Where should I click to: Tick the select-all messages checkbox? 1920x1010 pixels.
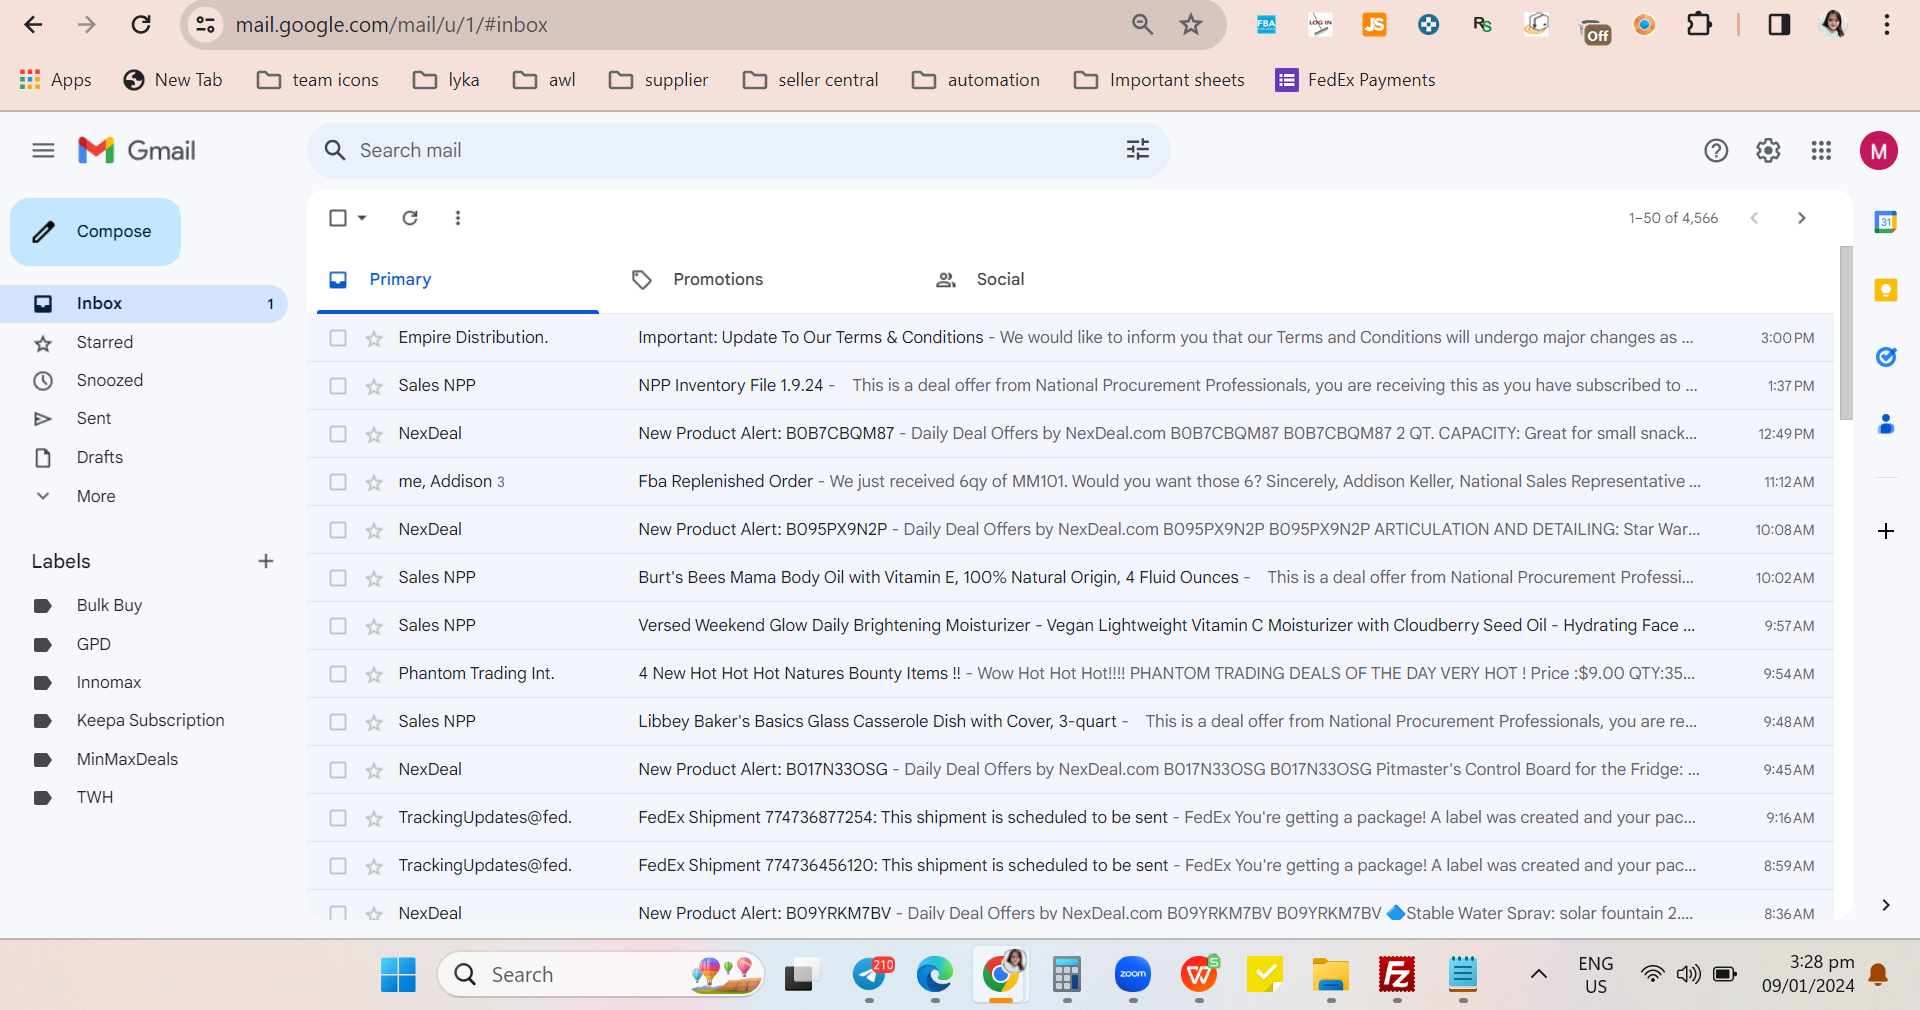338,218
